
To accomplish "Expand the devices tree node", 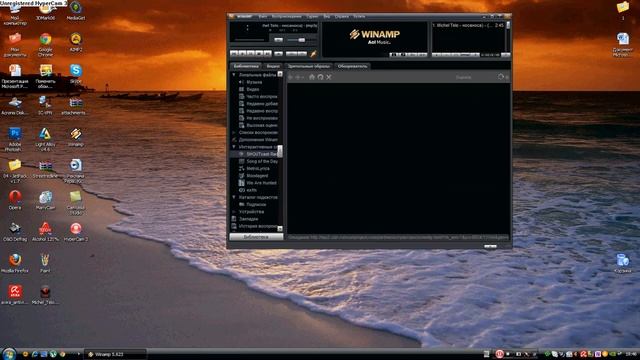I will 234,212.
